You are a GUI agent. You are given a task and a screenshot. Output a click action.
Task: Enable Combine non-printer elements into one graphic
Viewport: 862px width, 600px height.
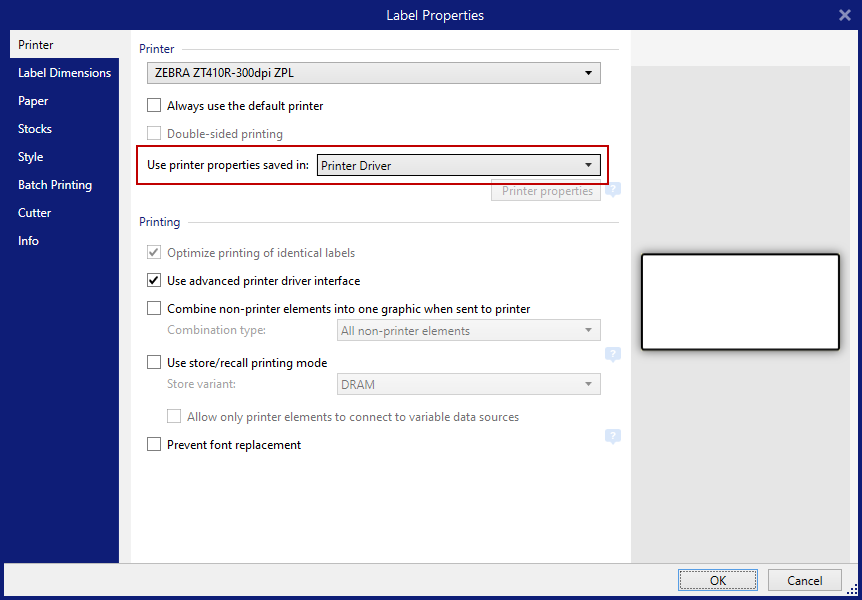point(154,308)
